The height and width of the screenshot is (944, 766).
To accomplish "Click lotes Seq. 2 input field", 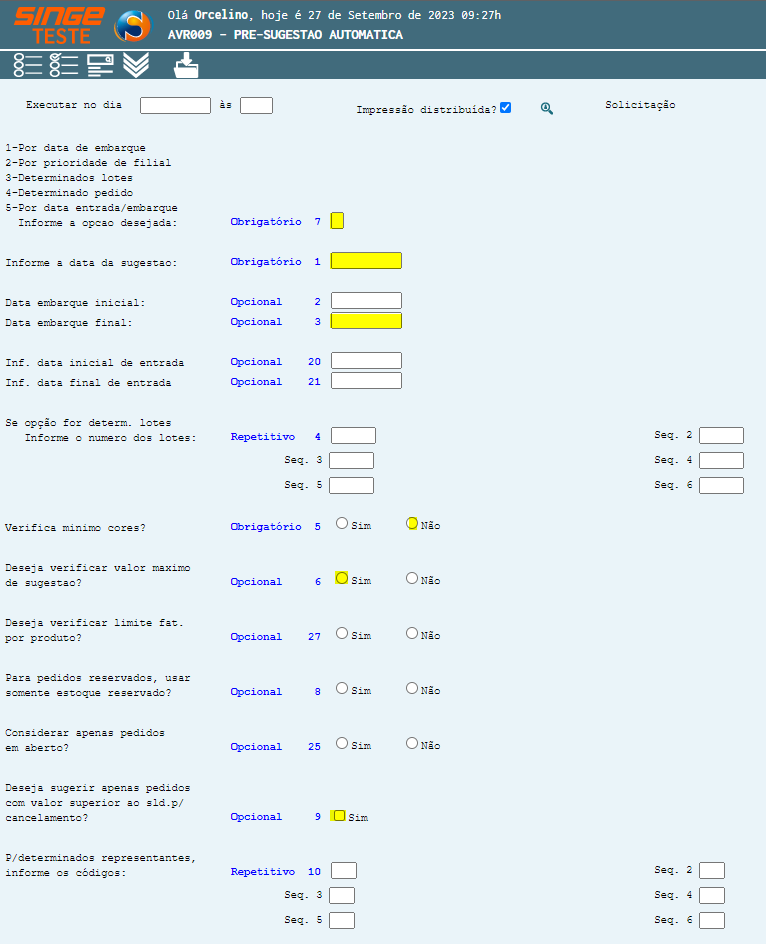I will (x=721, y=435).
